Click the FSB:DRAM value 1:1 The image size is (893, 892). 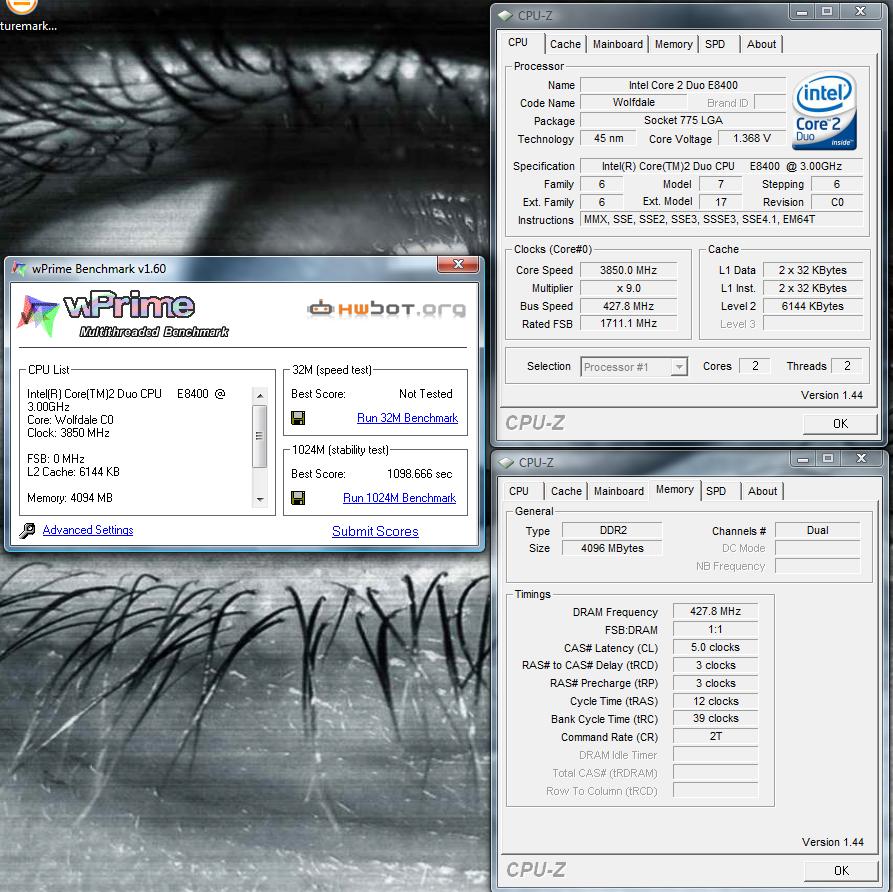[715, 629]
